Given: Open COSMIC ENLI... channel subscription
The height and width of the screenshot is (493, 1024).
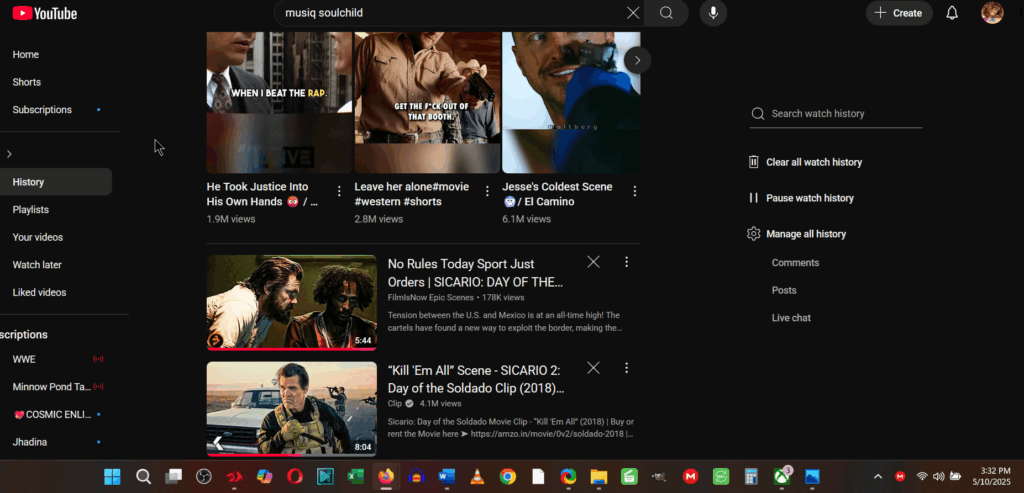Looking at the screenshot, I should point(52,415).
